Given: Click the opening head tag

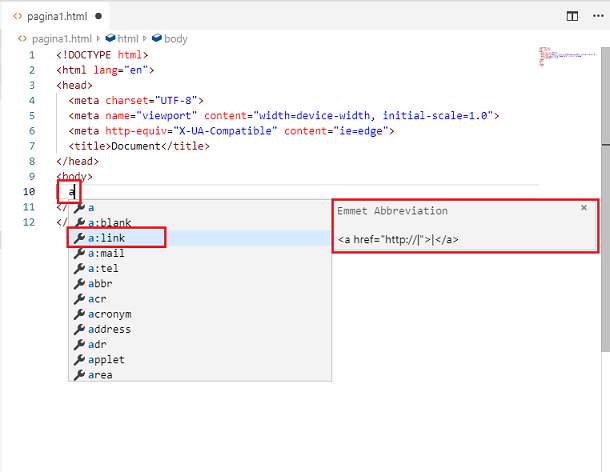Looking at the screenshot, I should pos(74,85).
